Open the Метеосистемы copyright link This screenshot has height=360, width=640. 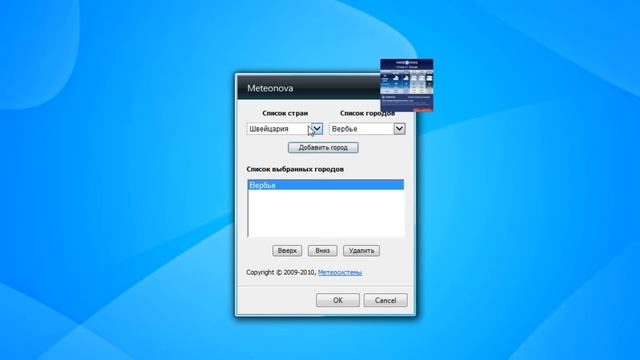point(340,272)
